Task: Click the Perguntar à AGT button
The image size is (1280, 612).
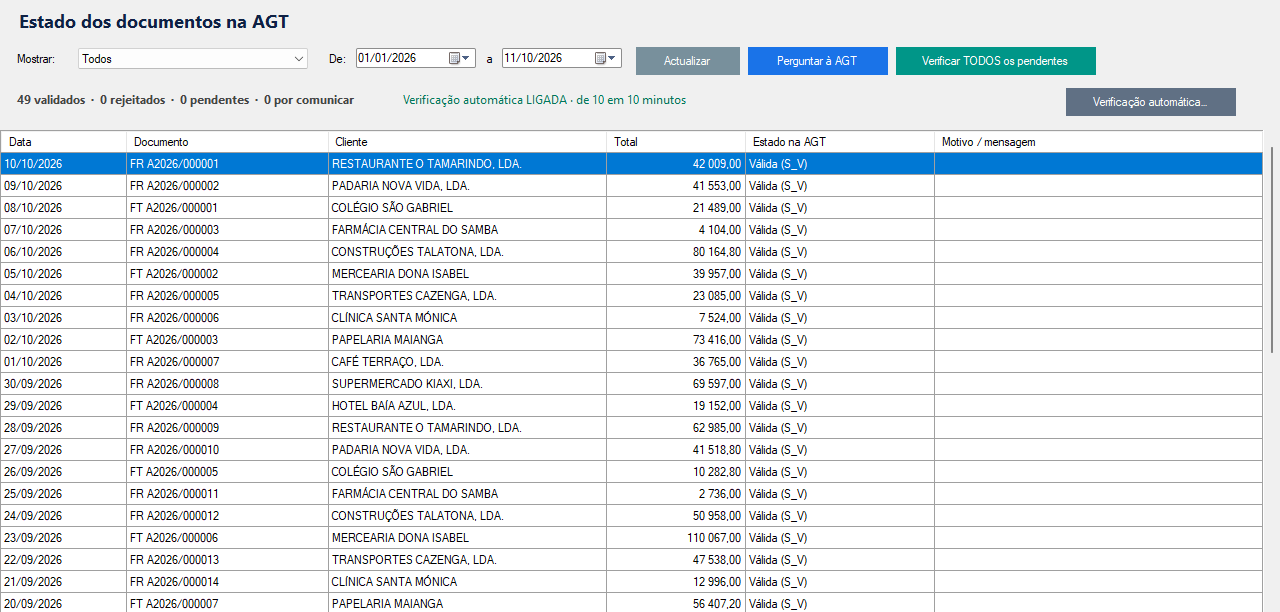Action: [817, 61]
